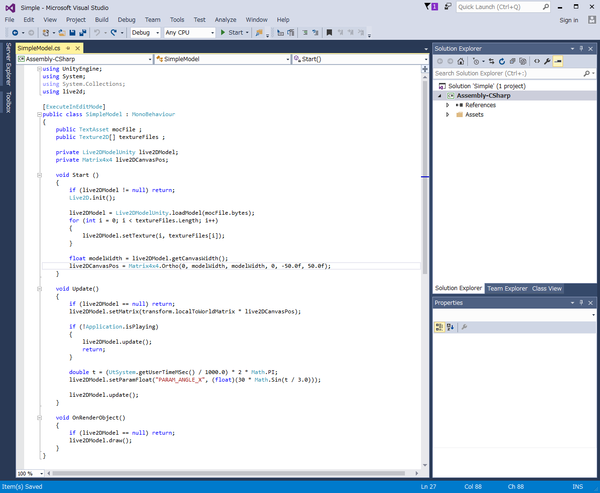Click the editor horizontal scrollbar thumb
Screen dimensions: 600x493
(228, 473)
